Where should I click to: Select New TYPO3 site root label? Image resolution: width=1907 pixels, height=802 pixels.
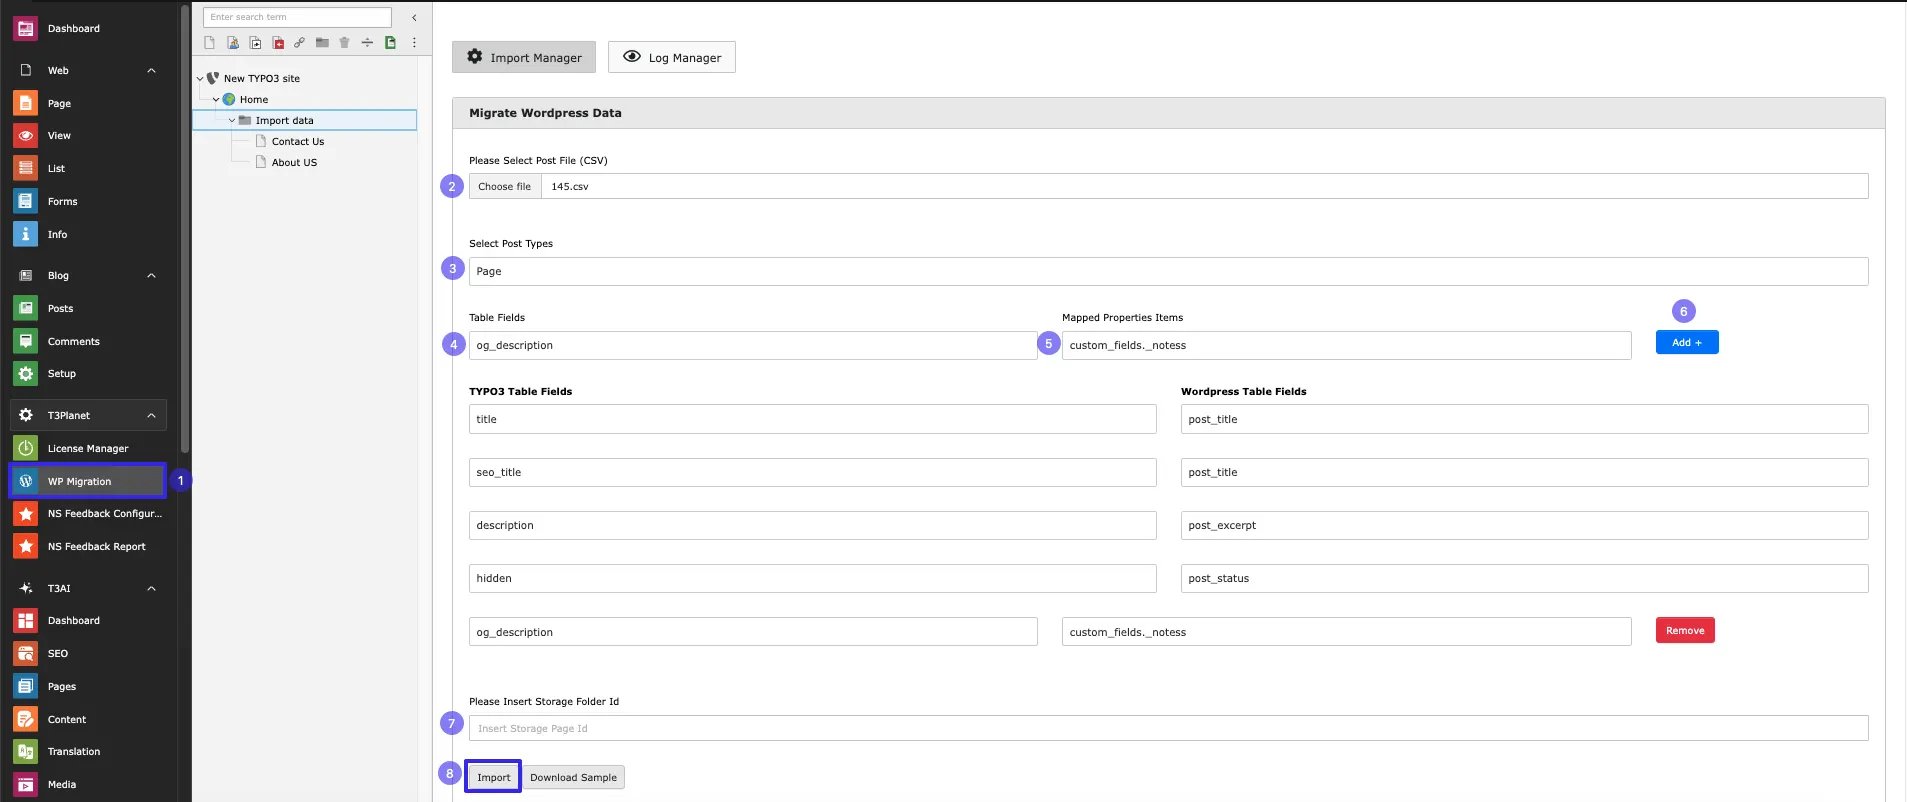262,78
